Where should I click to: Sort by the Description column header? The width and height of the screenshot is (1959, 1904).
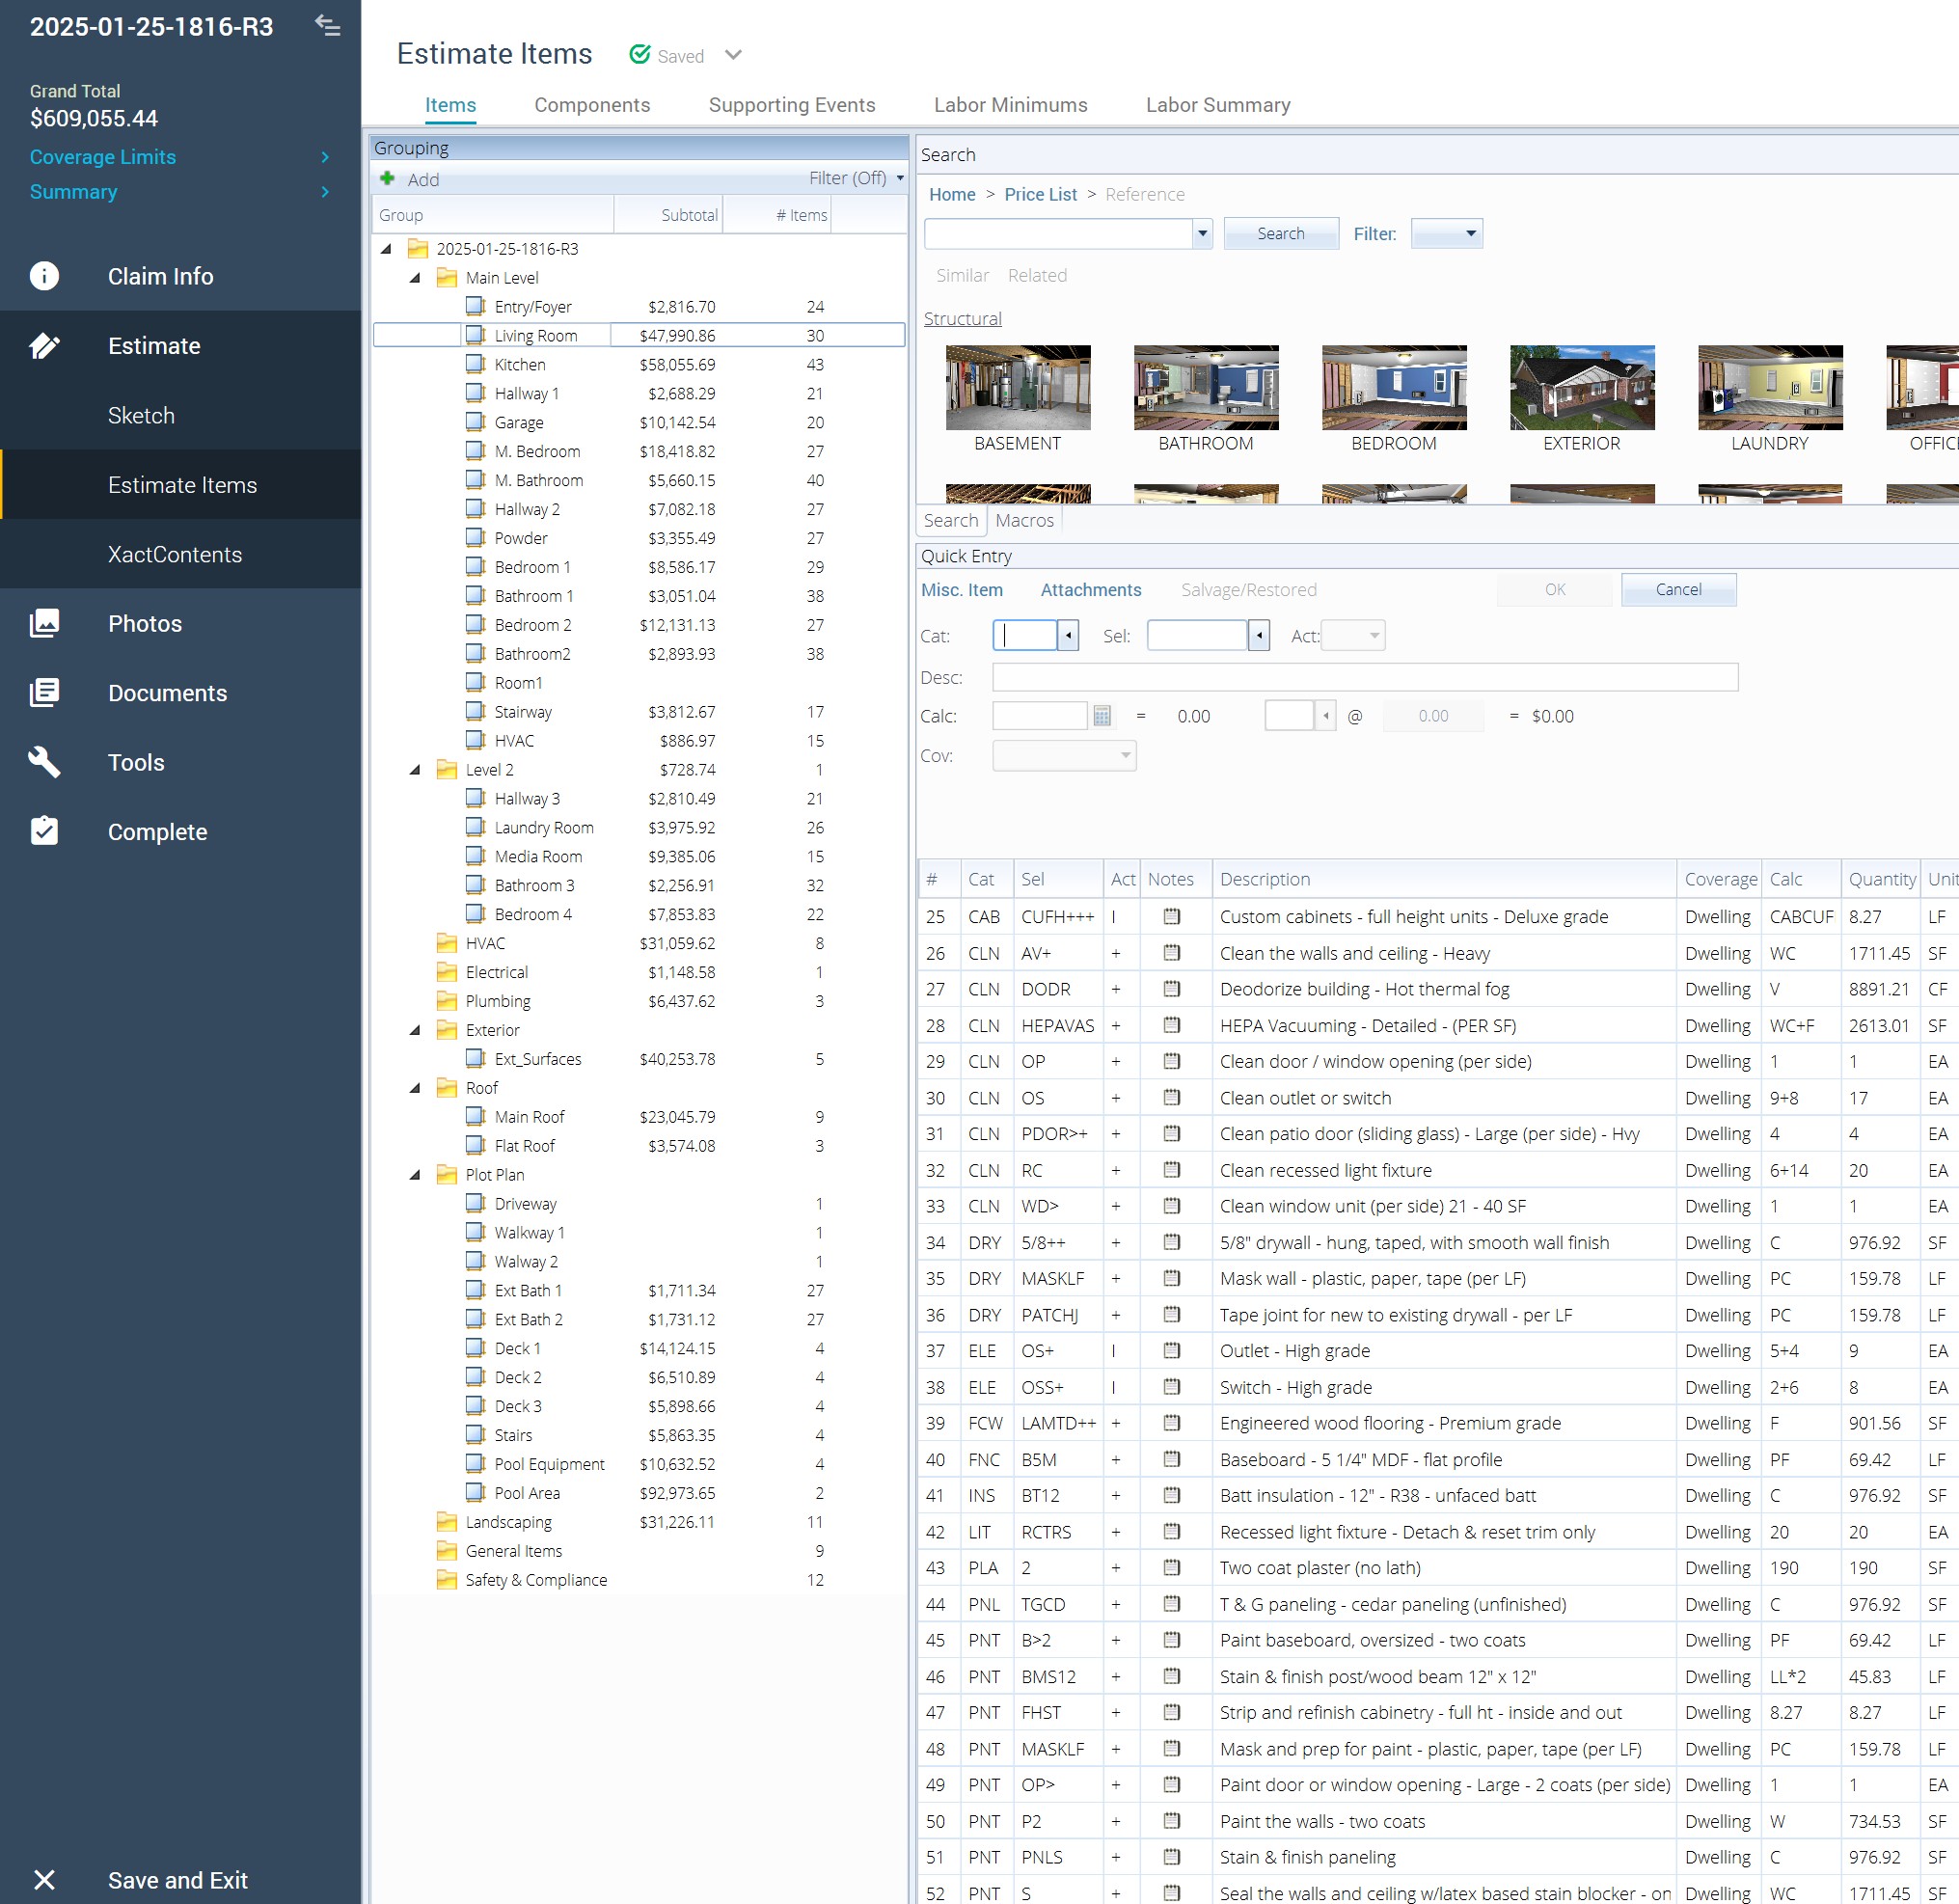click(x=1444, y=879)
